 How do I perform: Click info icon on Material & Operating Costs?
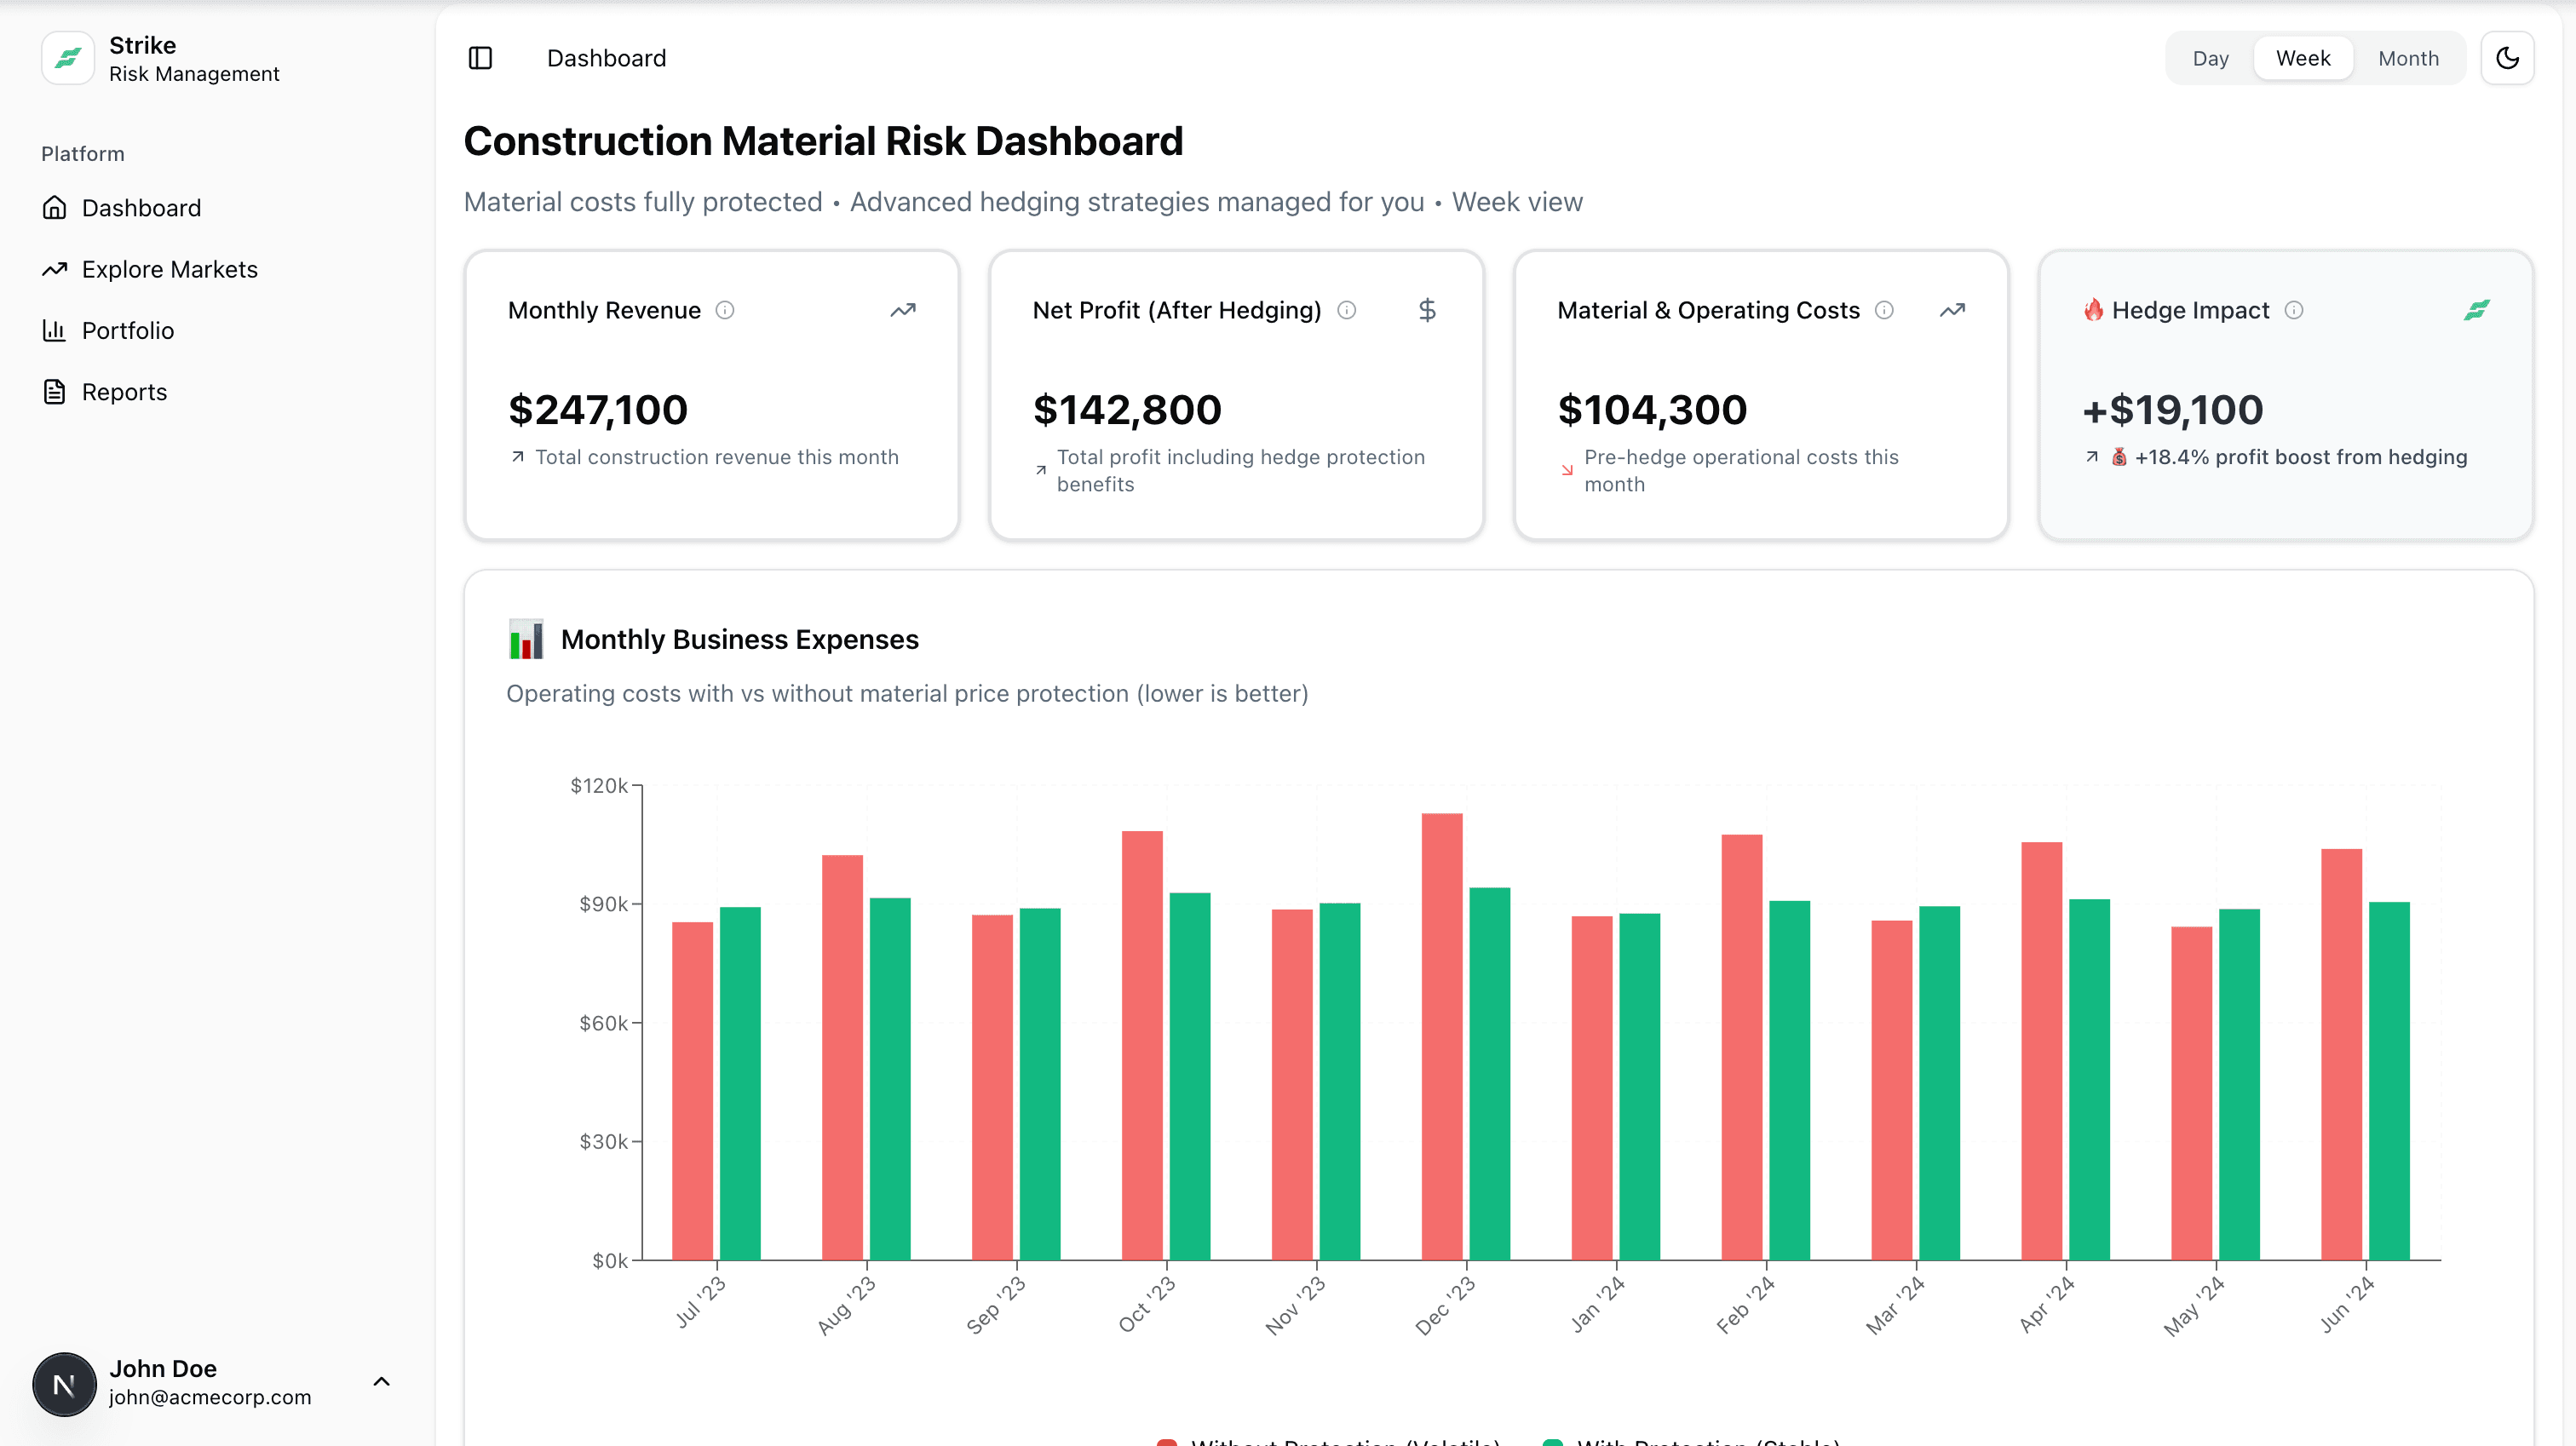(1884, 310)
